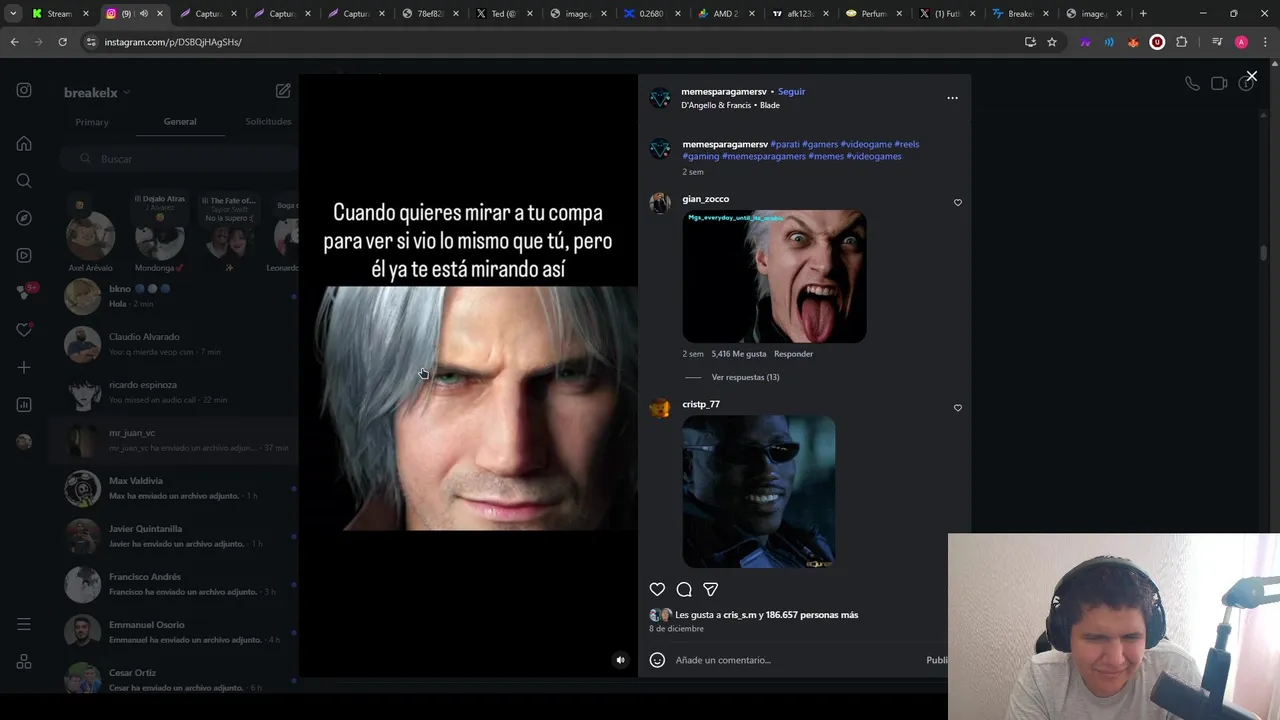Share the post with the paper plane icon
The height and width of the screenshot is (720, 1280).
710,589
